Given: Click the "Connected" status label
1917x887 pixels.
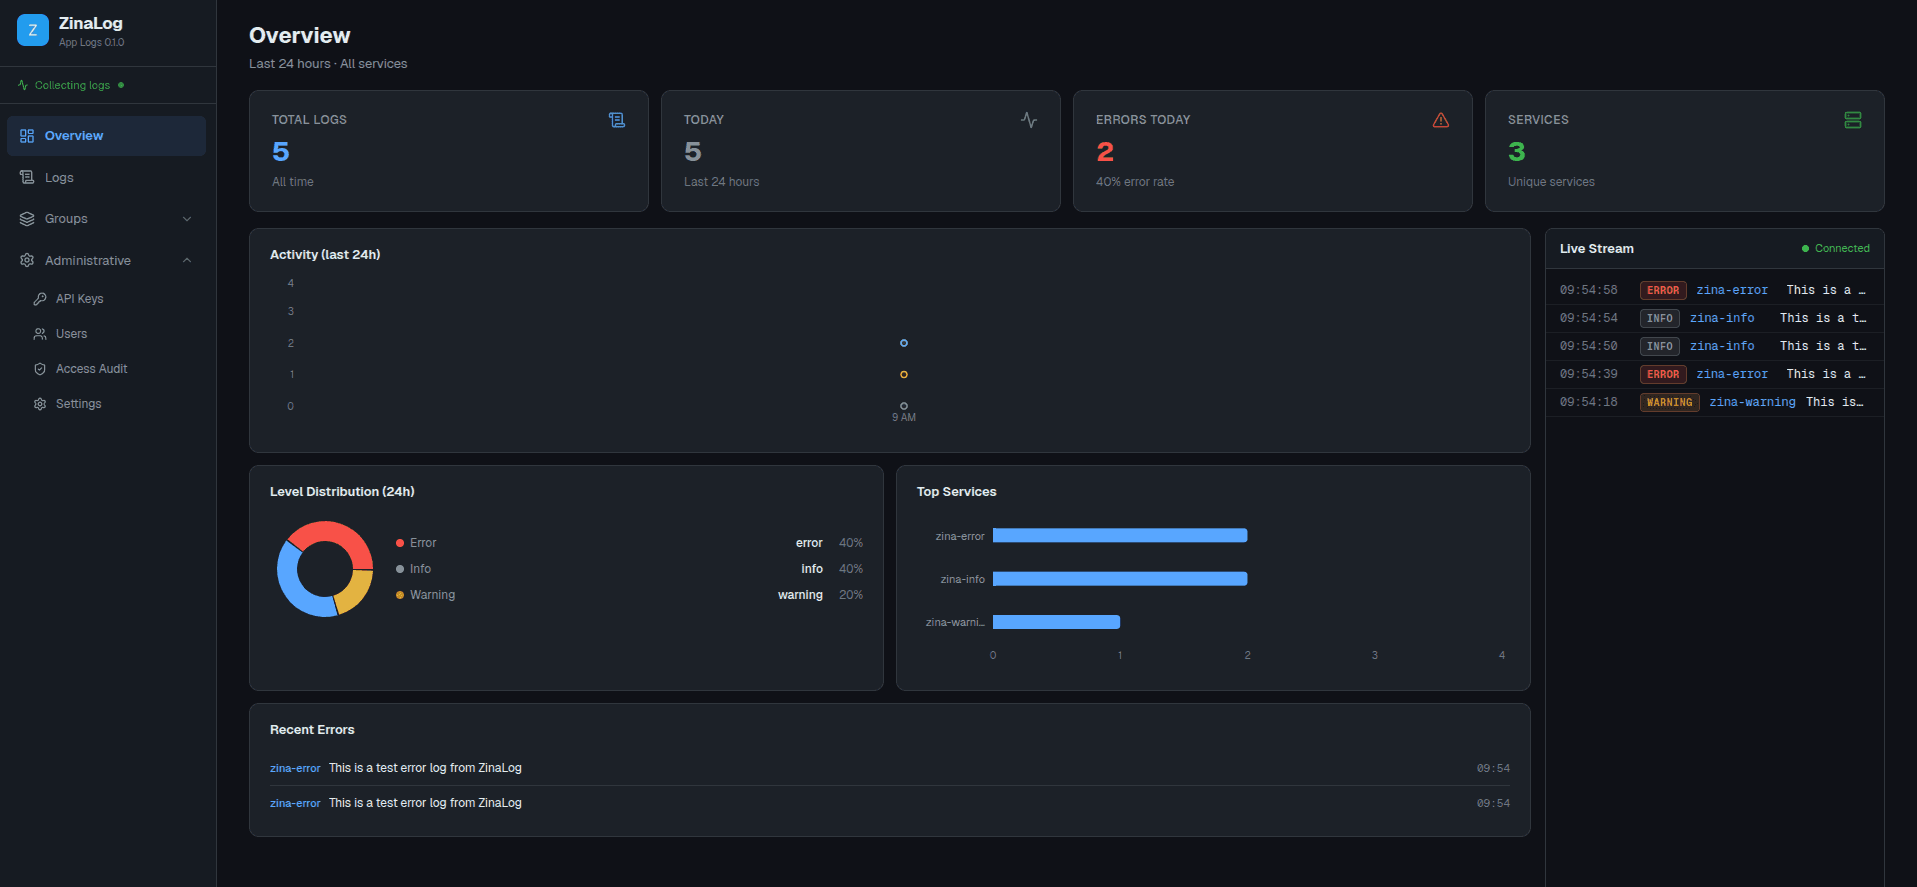Looking at the screenshot, I should point(1842,249).
